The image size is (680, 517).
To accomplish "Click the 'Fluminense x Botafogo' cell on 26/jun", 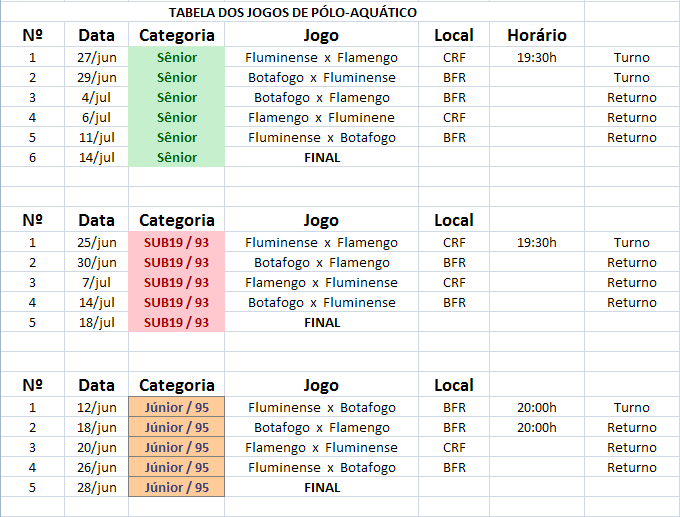I will (321, 467).
